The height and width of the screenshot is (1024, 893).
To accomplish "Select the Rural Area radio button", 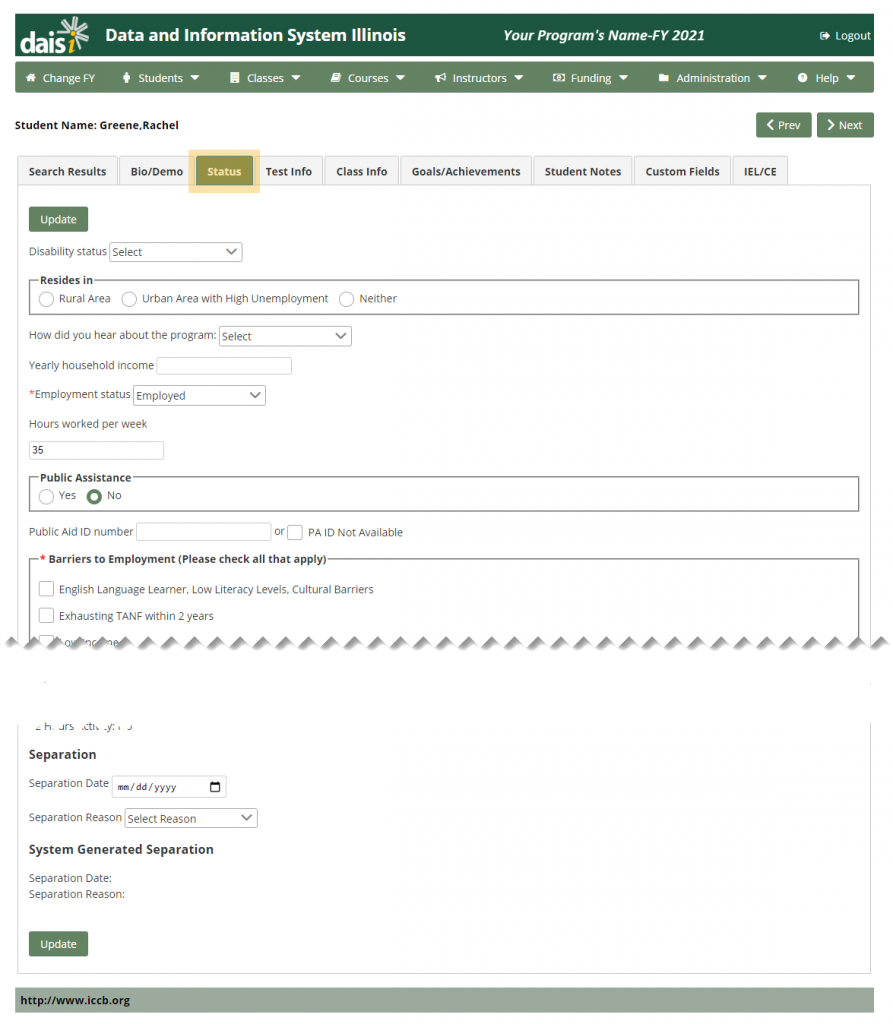I will click(x=46, y=298).
